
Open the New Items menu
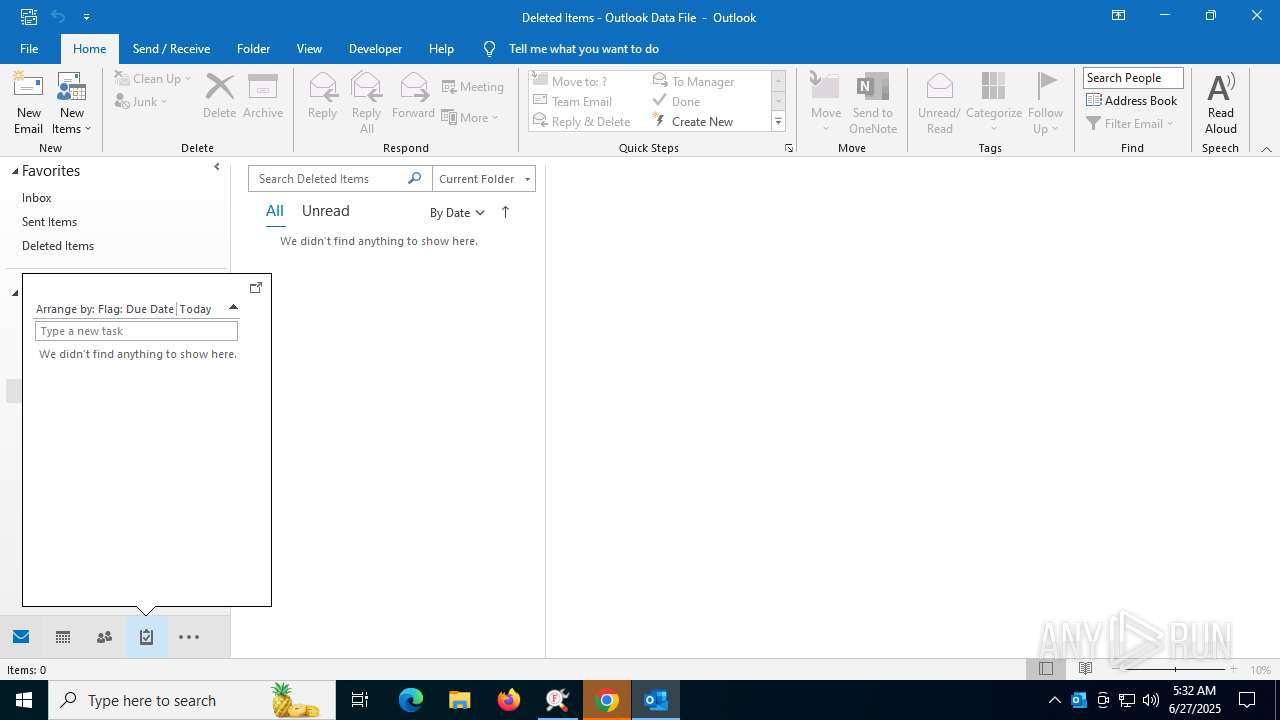pyautogui.click(x=71, y=103)
